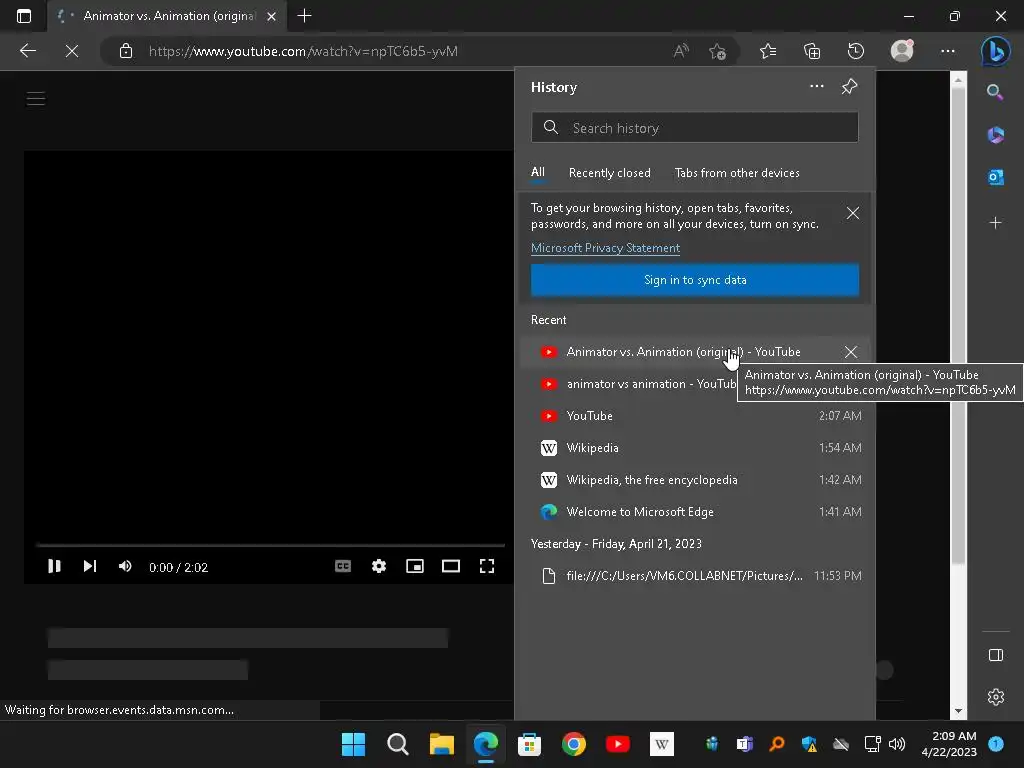Viewport: 1024px width, 768px height.
Task: Open YouTube hamburger guide menu
Action: click(x=36, y=99)
